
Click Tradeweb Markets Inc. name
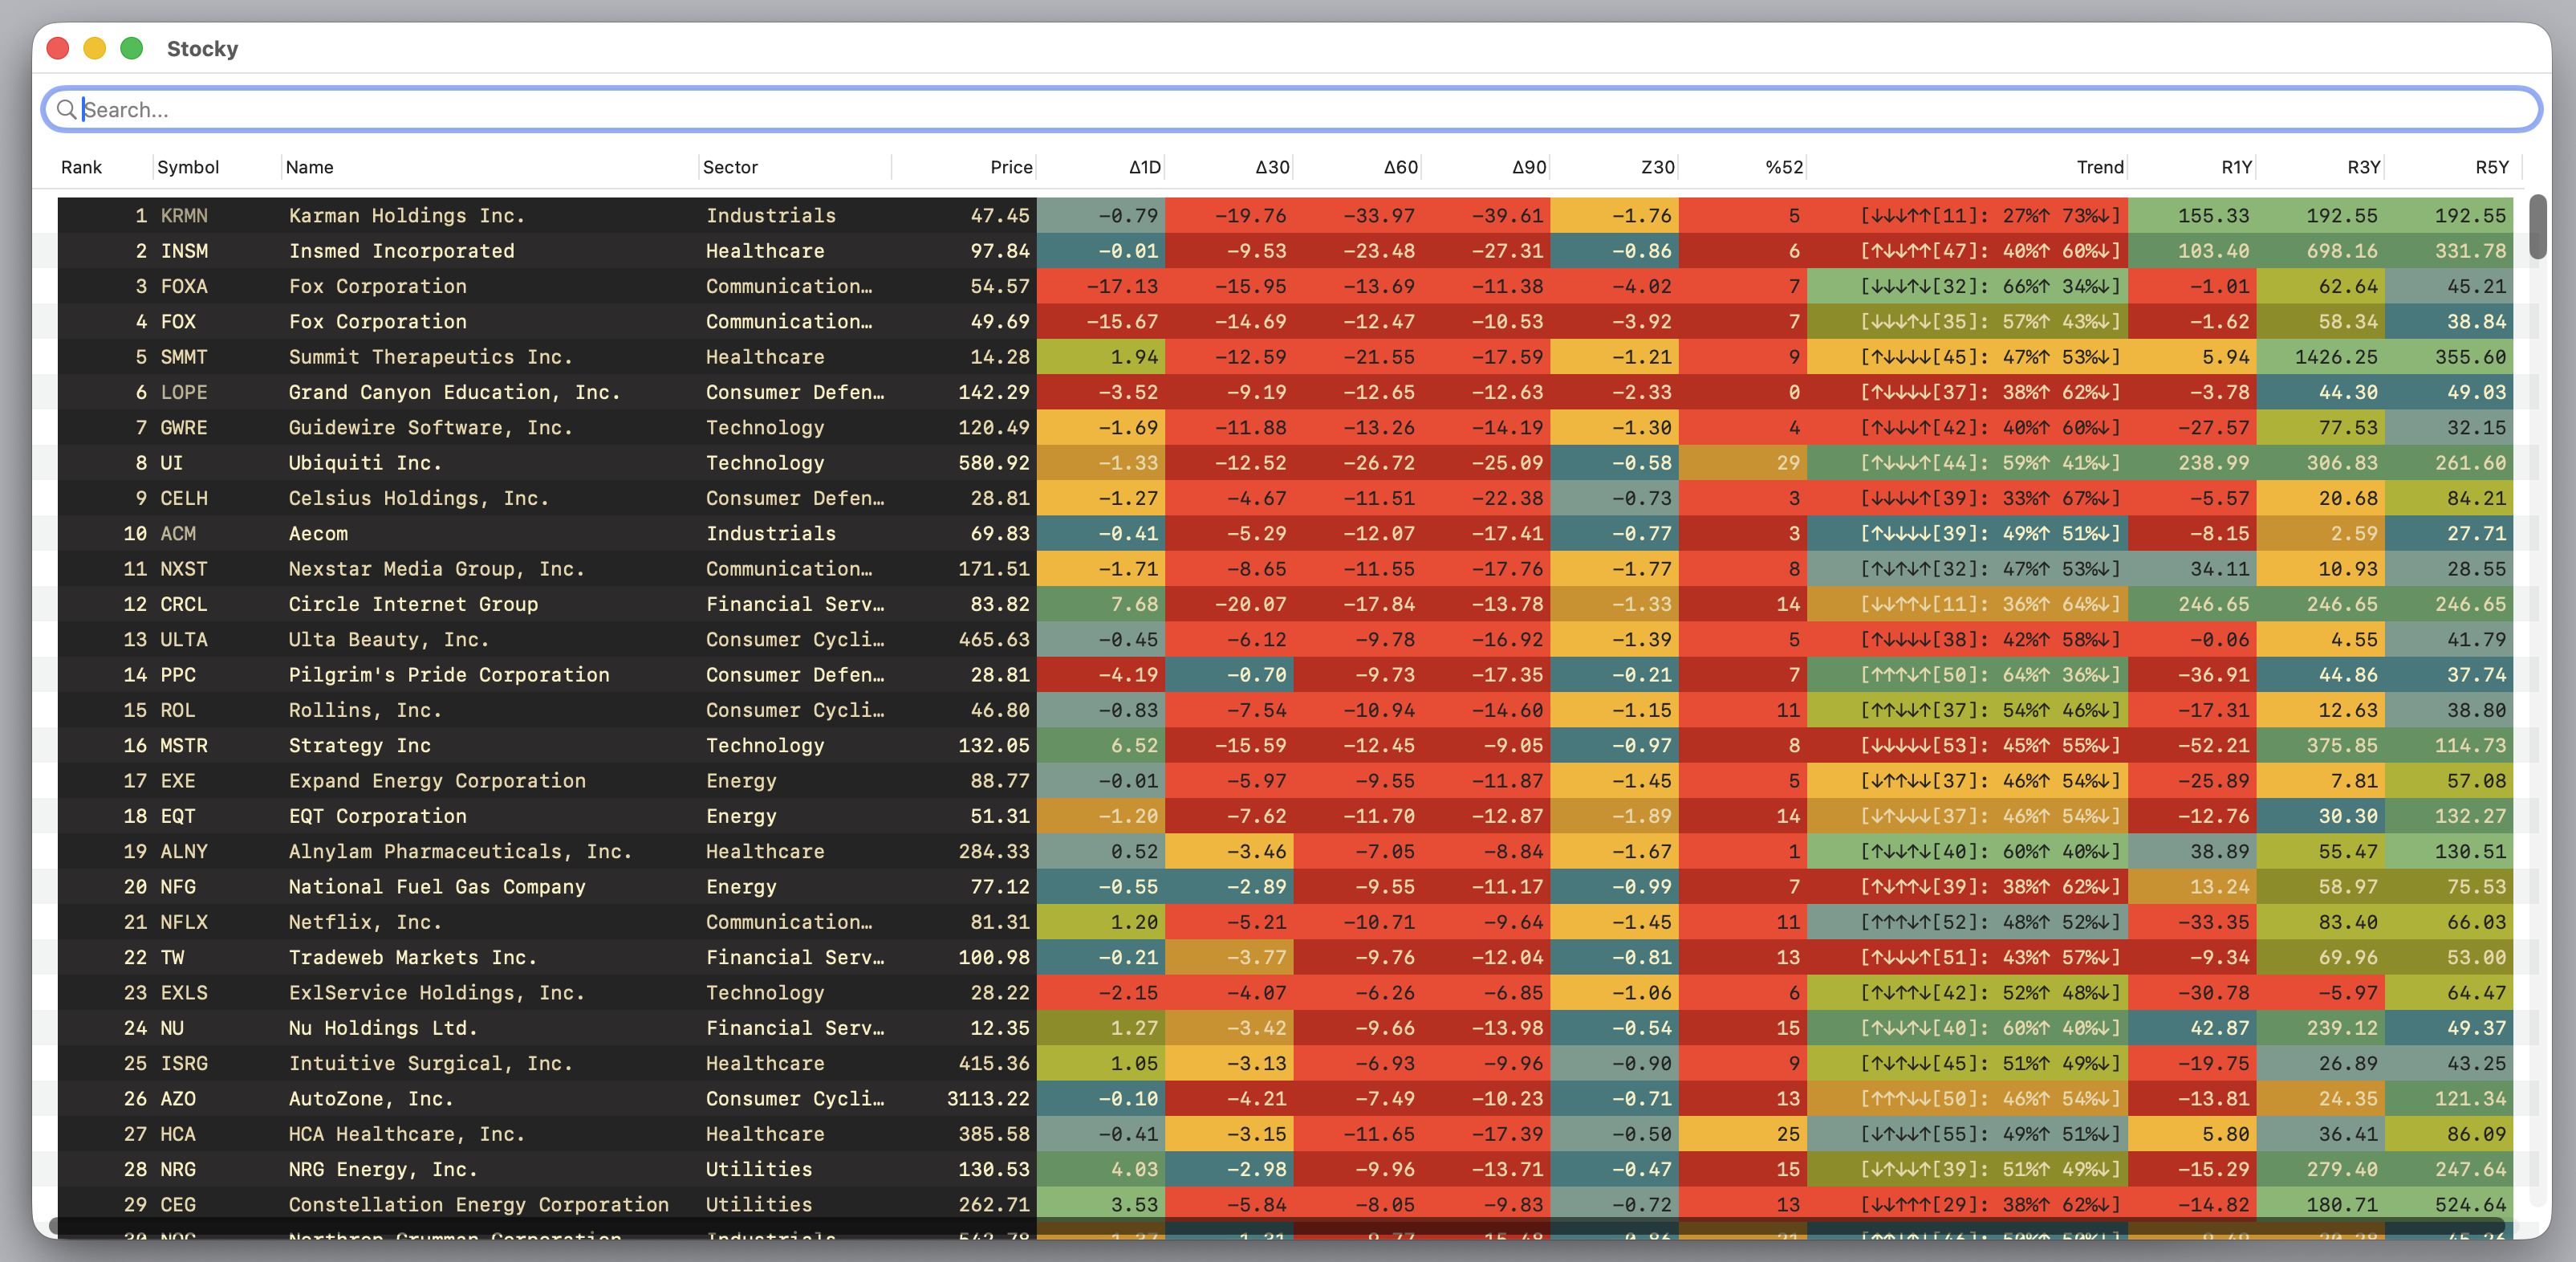(x=413, y=958)
